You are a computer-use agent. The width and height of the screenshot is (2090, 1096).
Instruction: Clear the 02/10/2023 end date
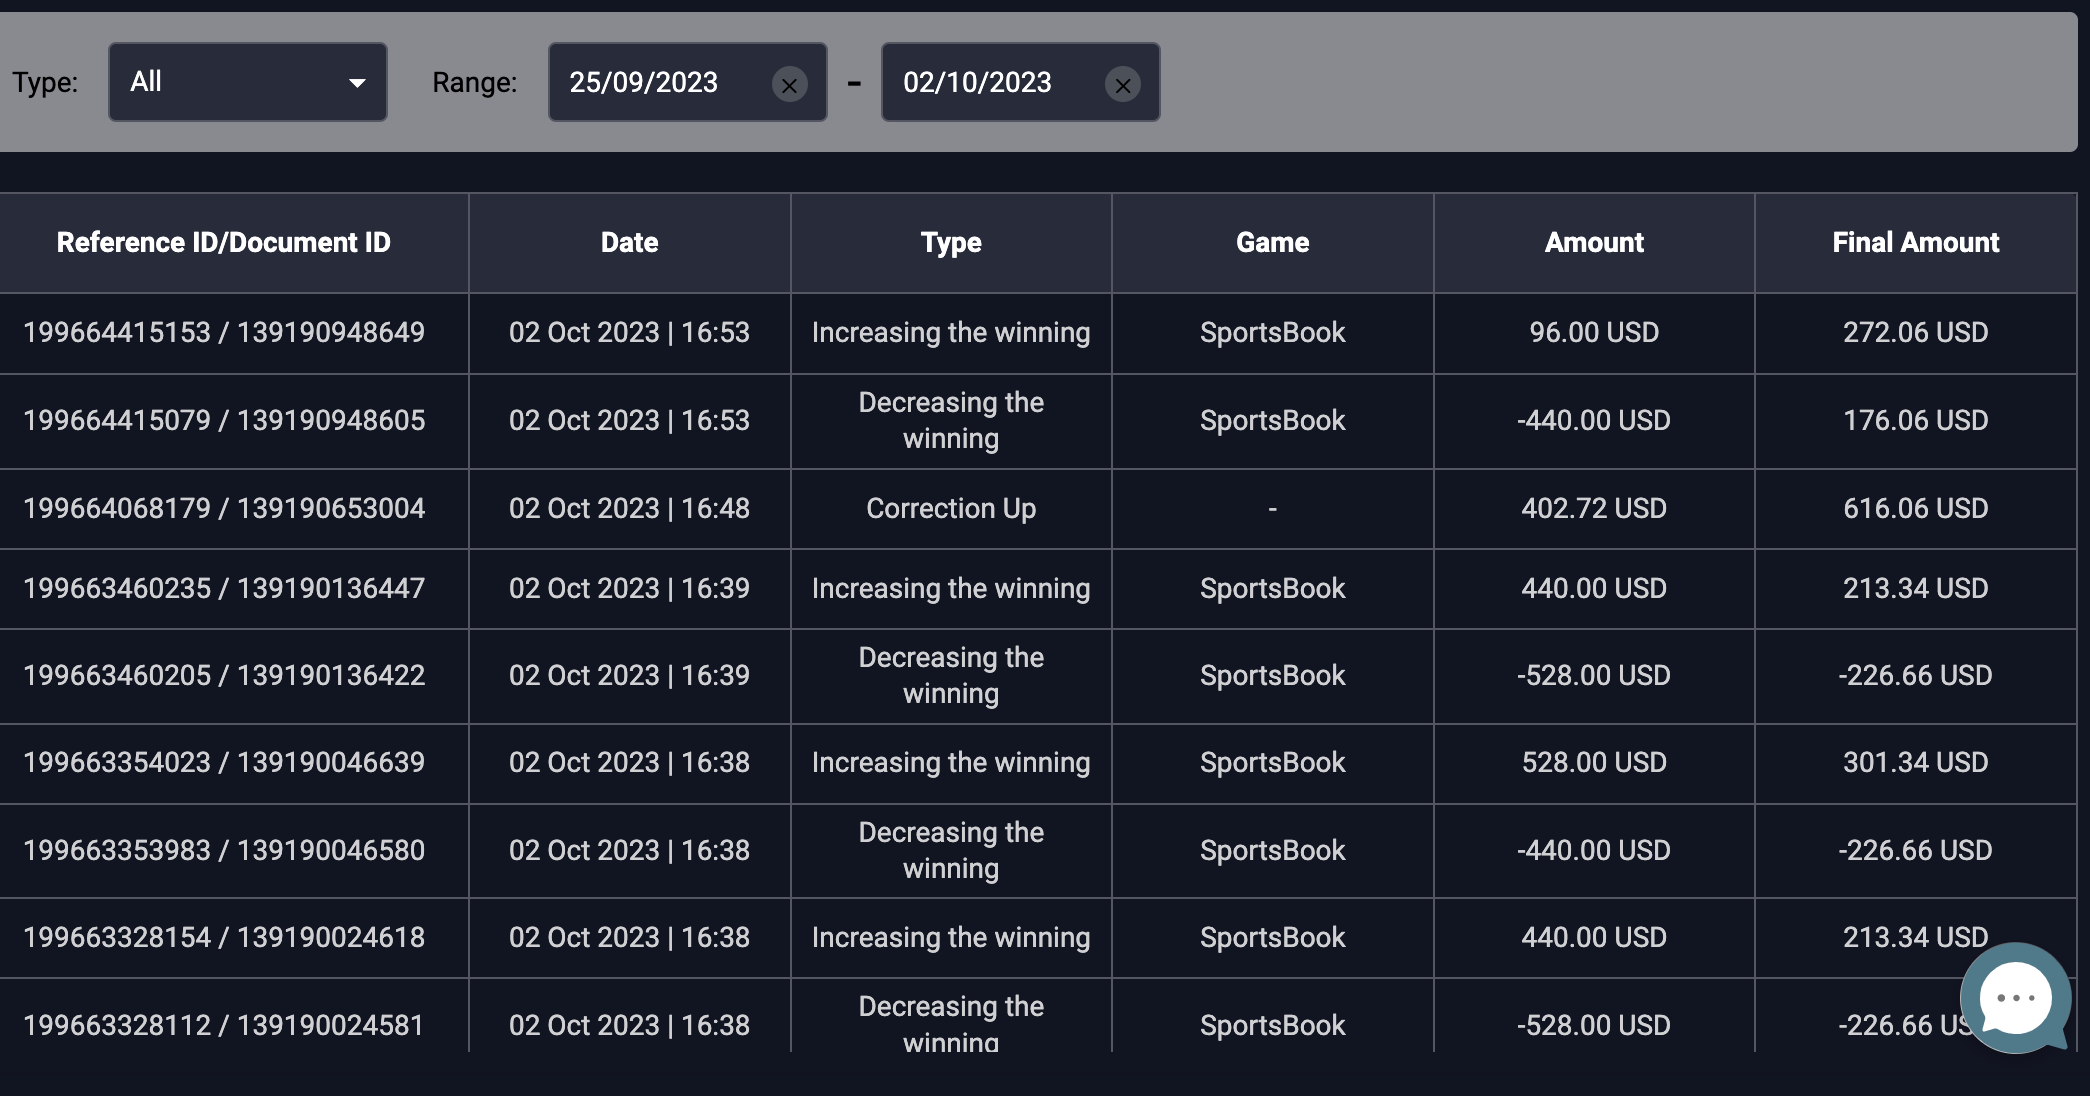coord(1122,85)
